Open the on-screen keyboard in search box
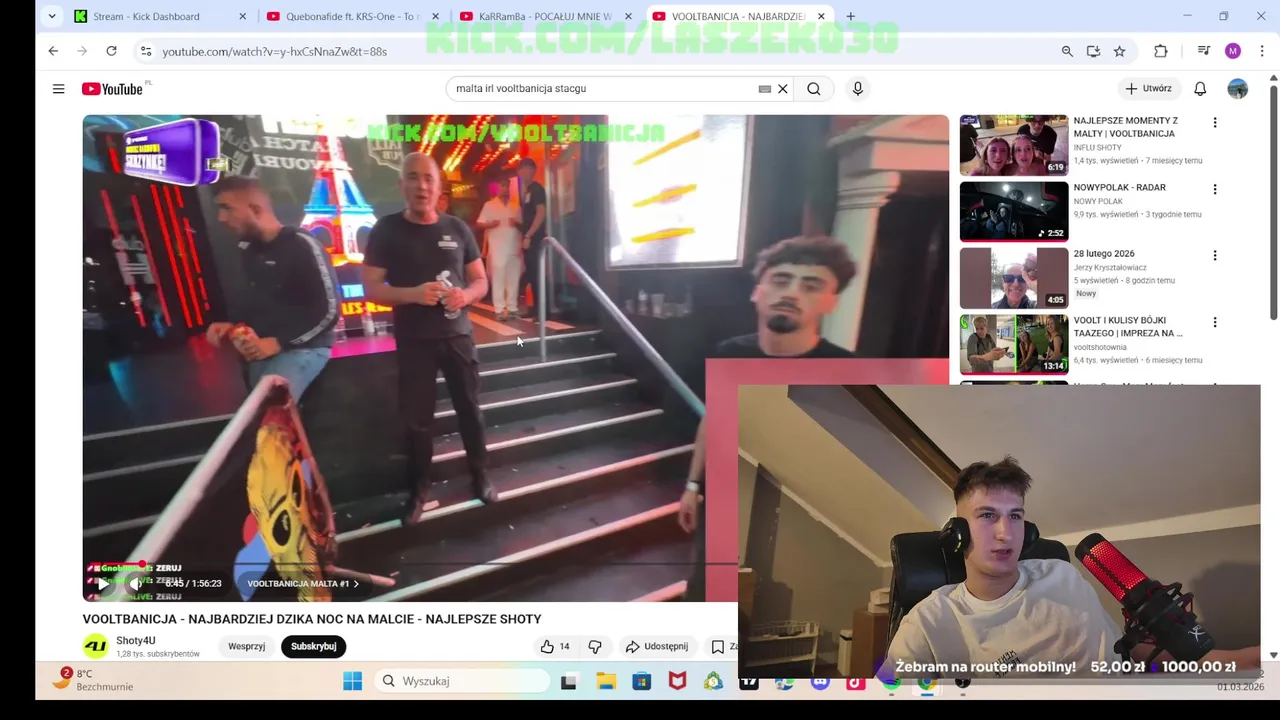The width and height of the screenshot is (1280, 720). click(765, 89)
